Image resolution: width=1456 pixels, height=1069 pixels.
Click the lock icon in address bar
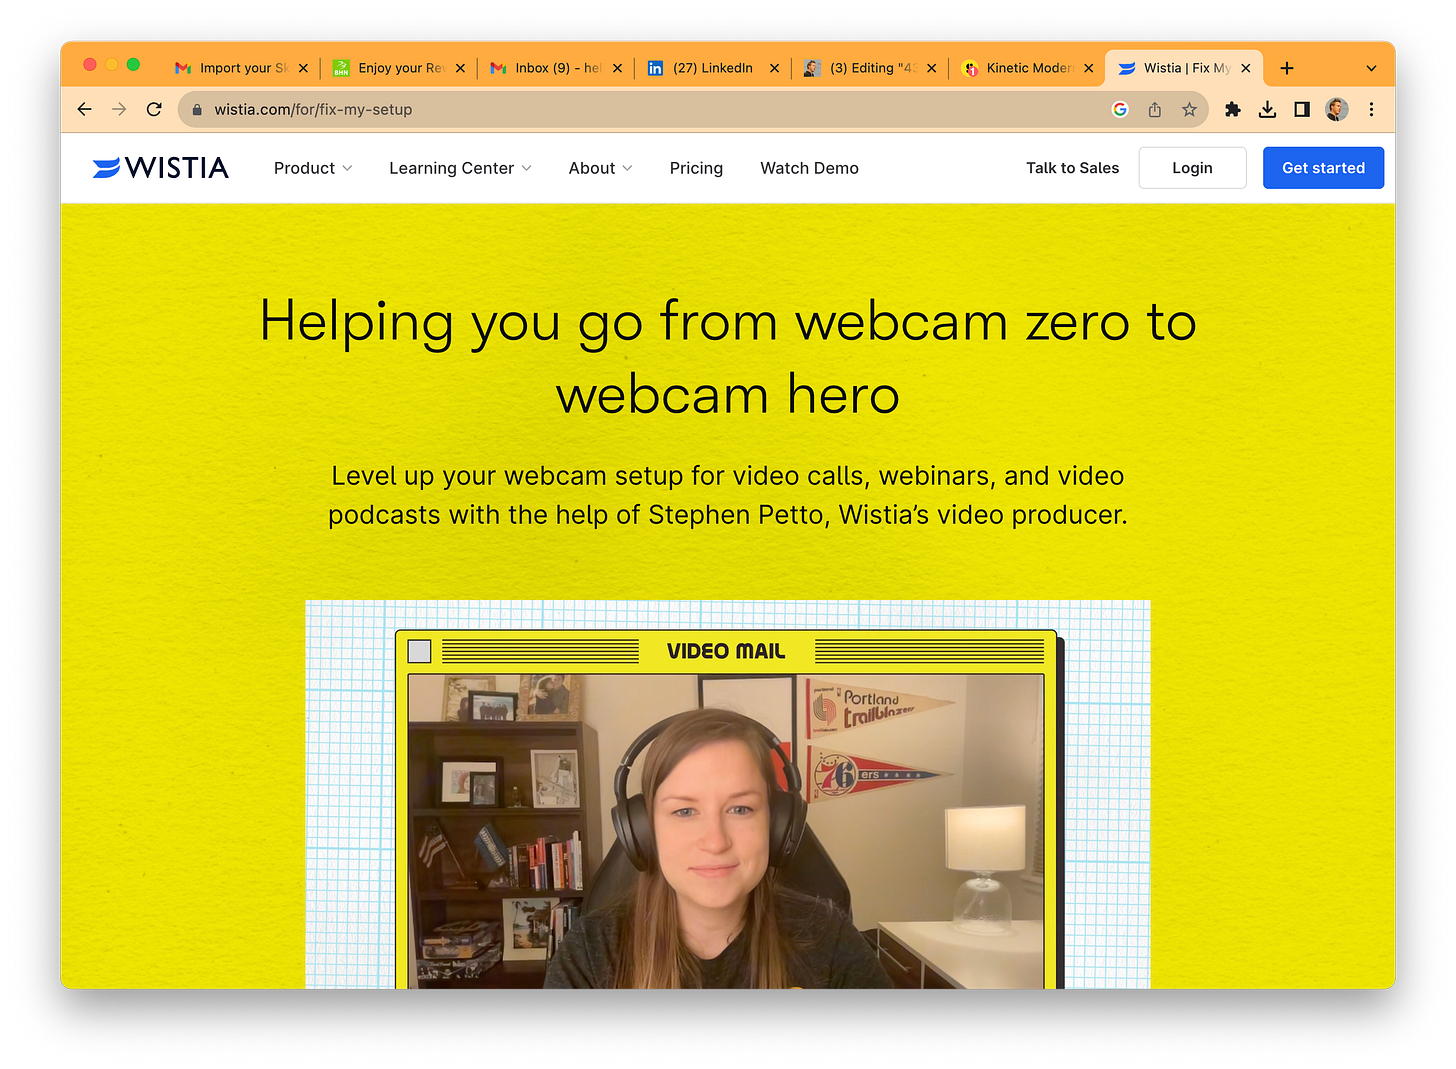pos(197,110)
